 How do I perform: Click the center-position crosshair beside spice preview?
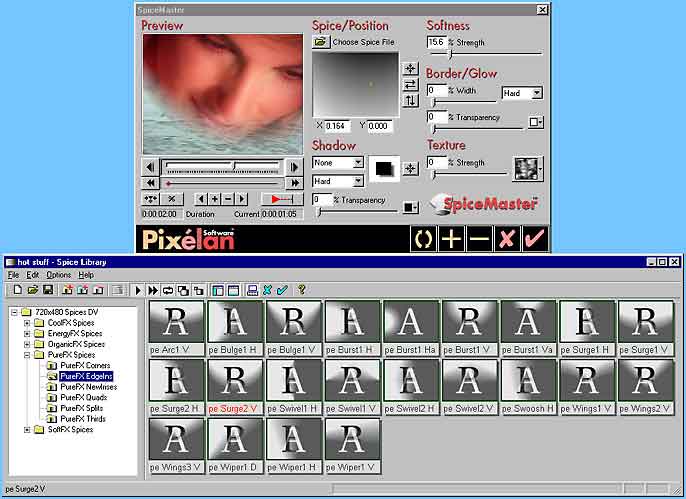[x=410, y=68]
